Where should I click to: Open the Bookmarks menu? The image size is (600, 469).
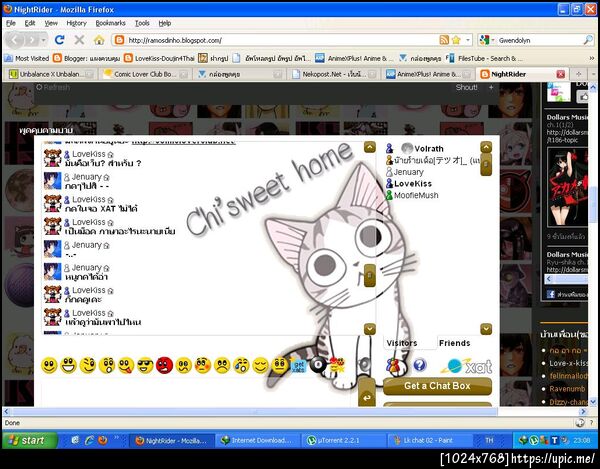110,23
